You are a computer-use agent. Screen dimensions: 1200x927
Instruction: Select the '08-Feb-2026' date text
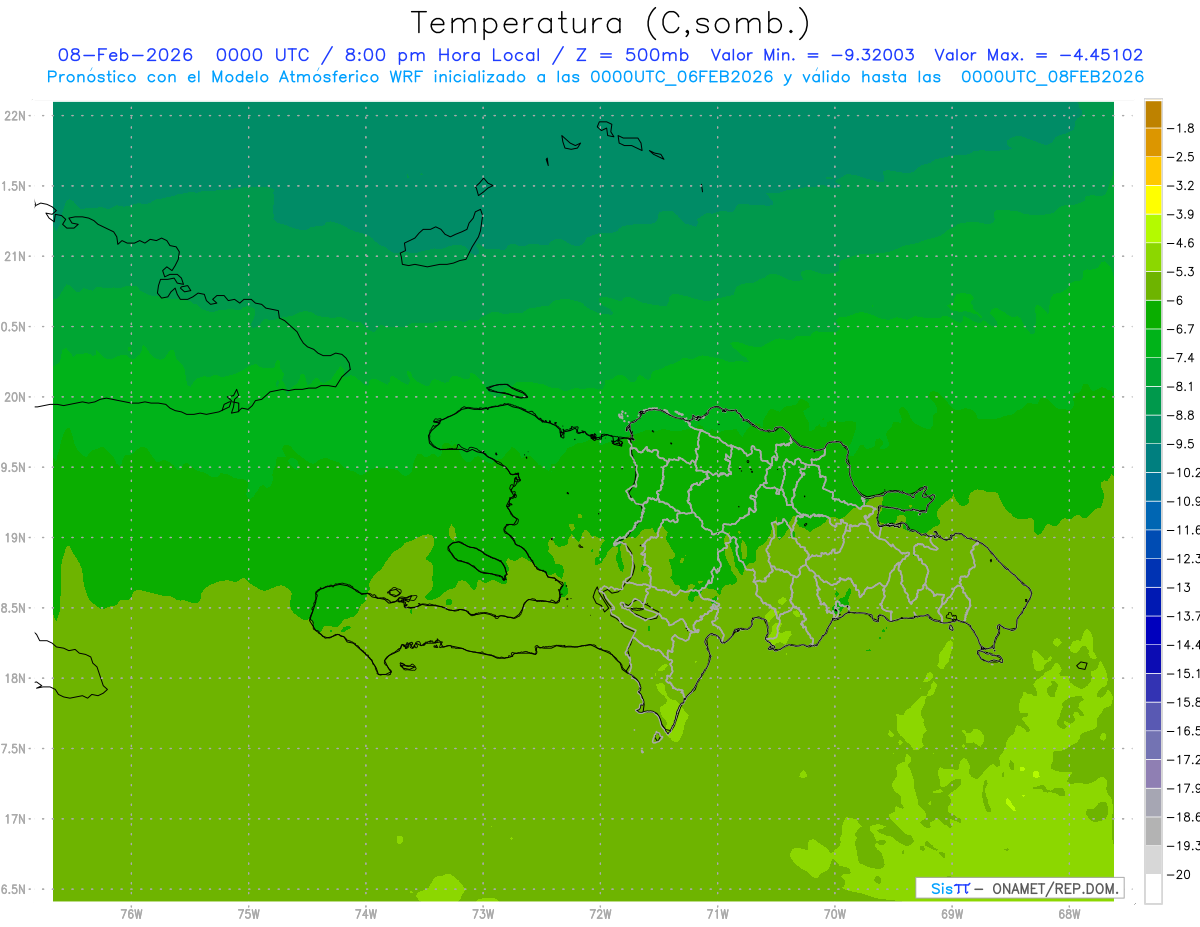pyautogui.click(x=125, y=55)
